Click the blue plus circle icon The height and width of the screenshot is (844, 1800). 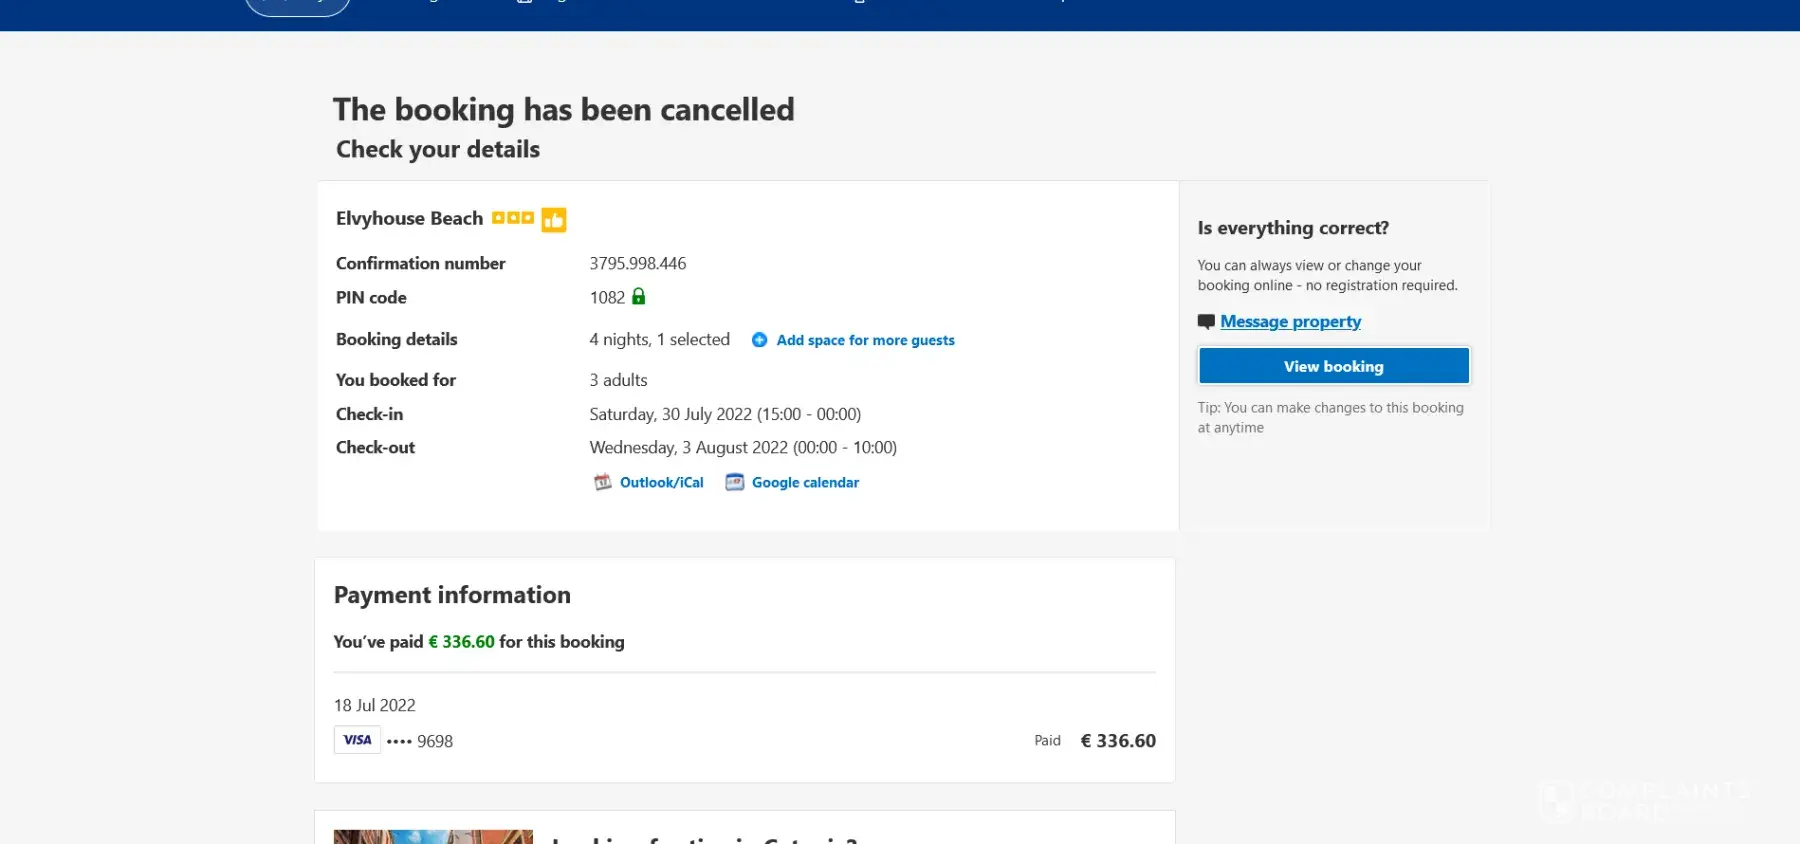coord(760,340)
